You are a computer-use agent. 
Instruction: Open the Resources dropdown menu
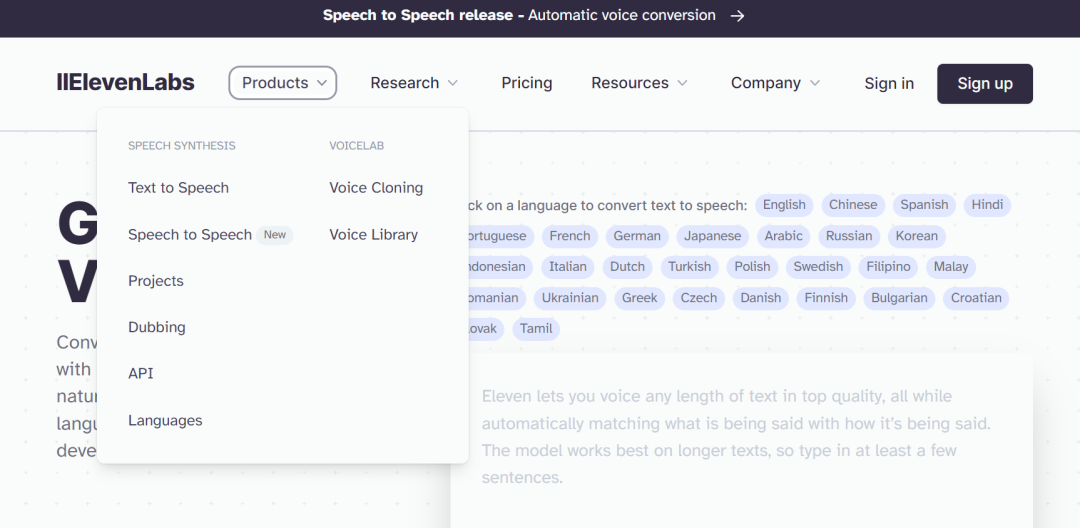[x=639, y=83]
